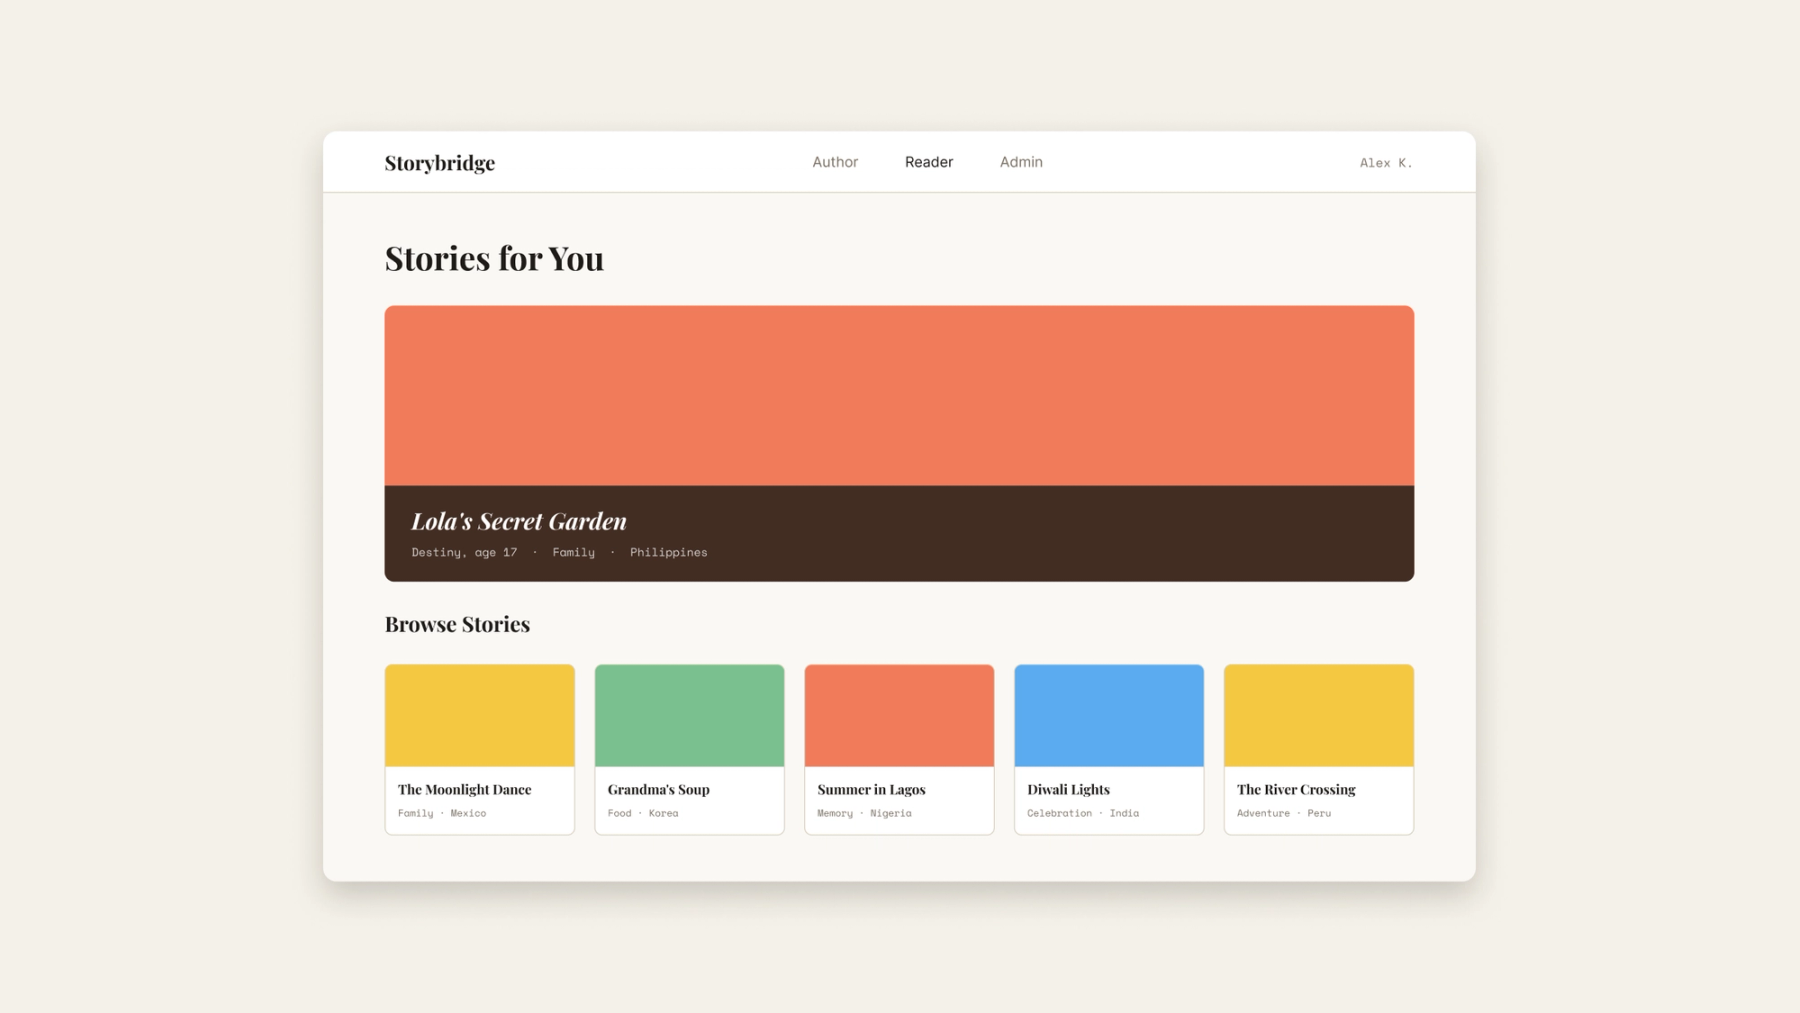Viewport: 1800px width, 1013px height.
Task: Open the Diwali Lights story title
Action: point(1068,790)
